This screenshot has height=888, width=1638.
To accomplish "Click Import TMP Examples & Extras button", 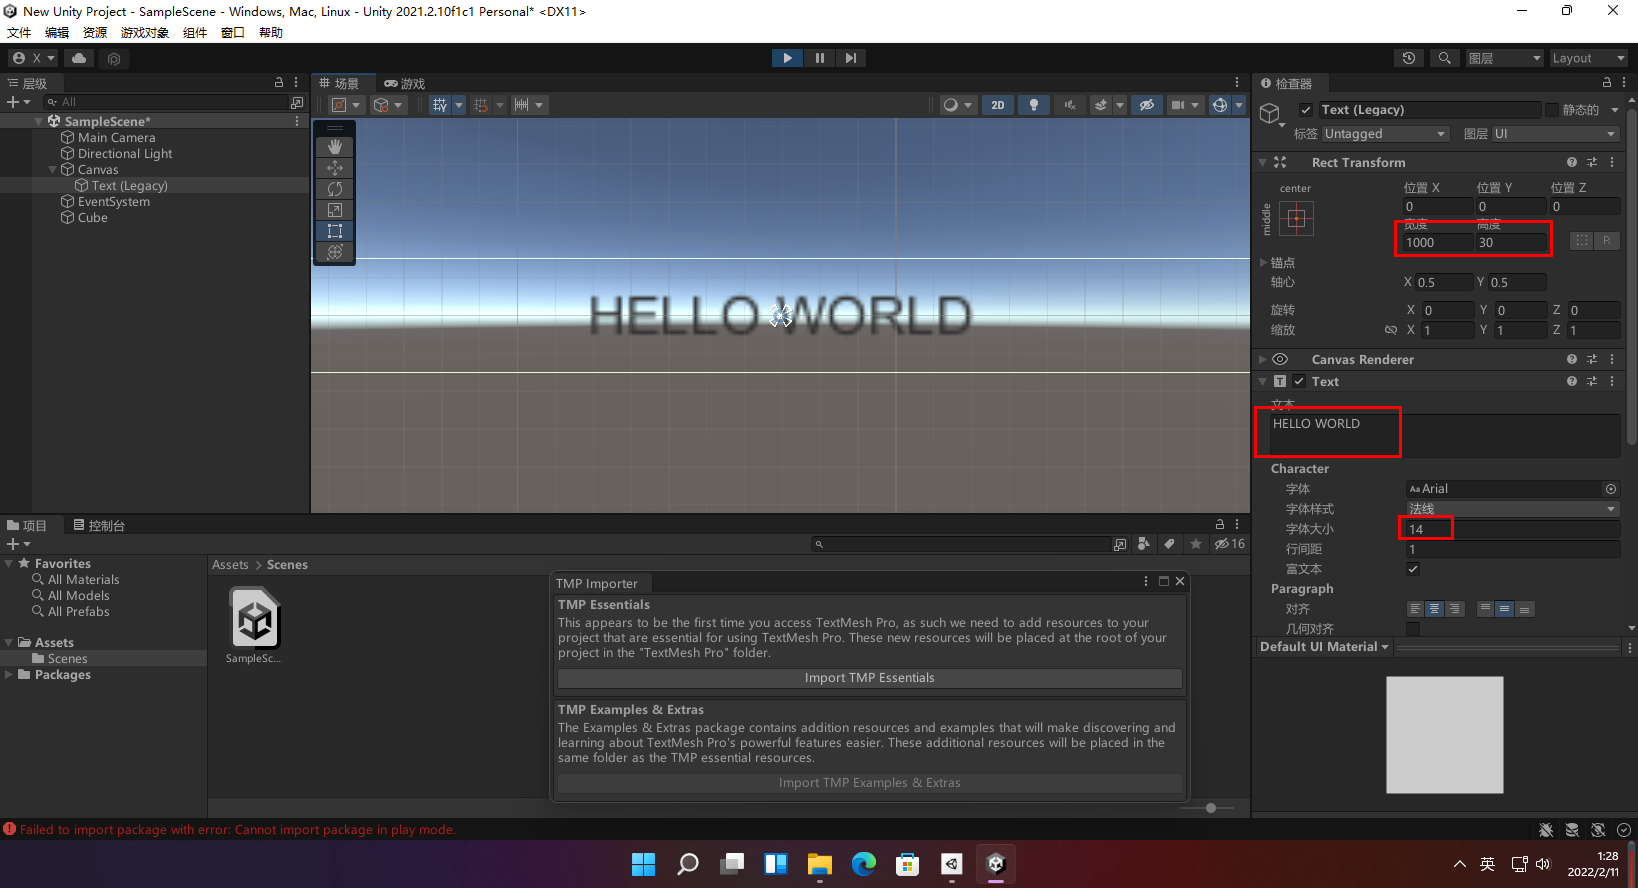I will point(869,783).
